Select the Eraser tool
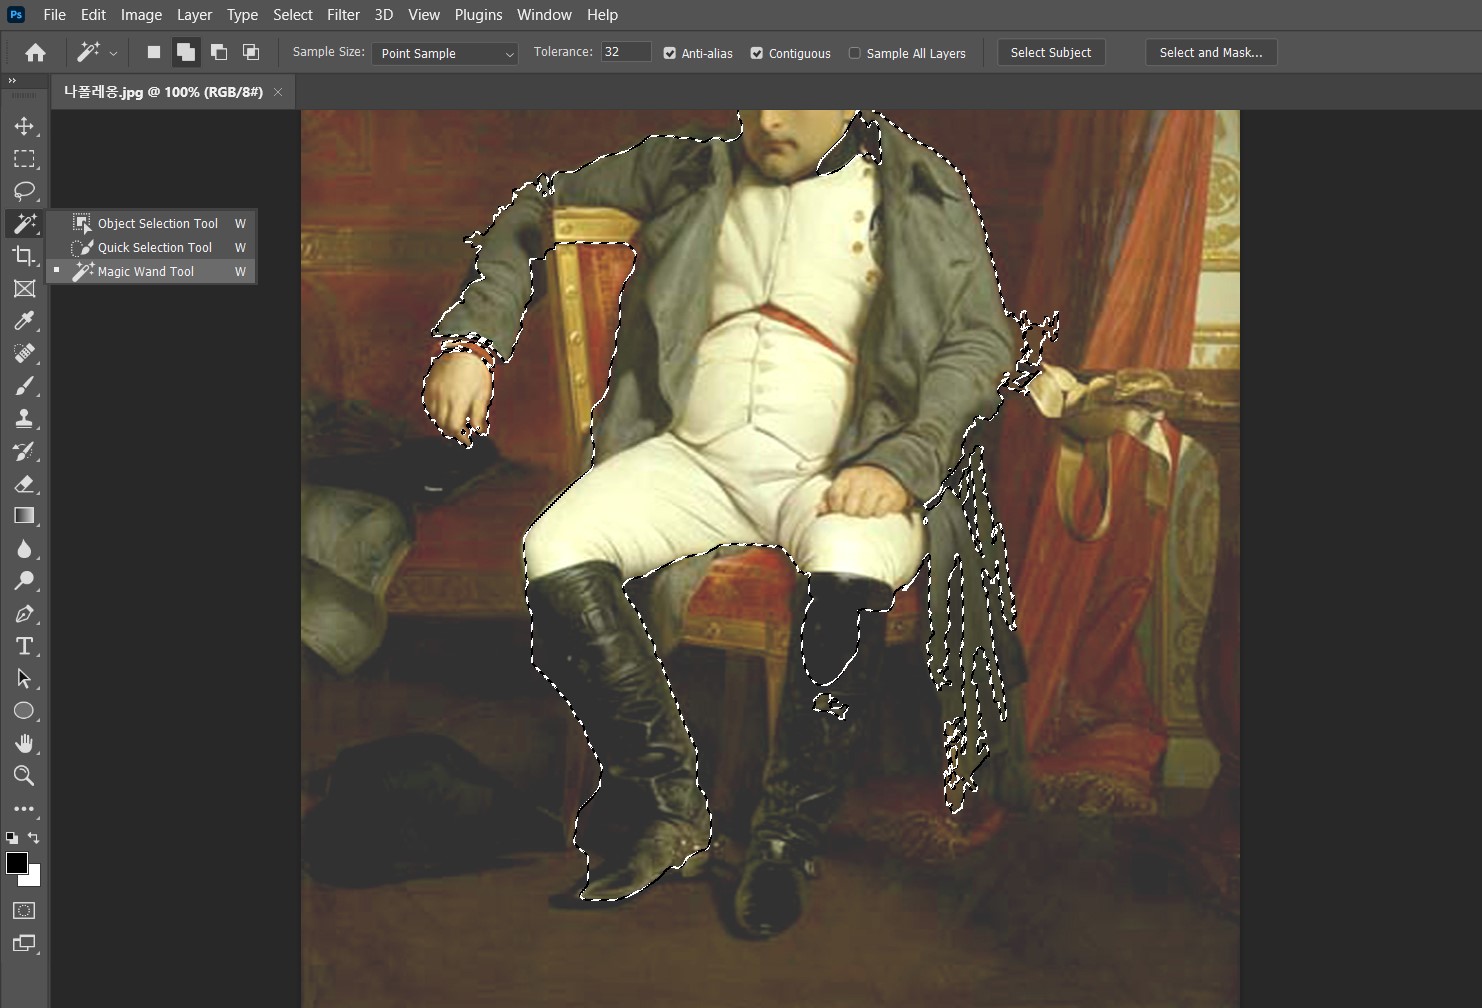1482x1008 pixels. (x=24, y=484)
